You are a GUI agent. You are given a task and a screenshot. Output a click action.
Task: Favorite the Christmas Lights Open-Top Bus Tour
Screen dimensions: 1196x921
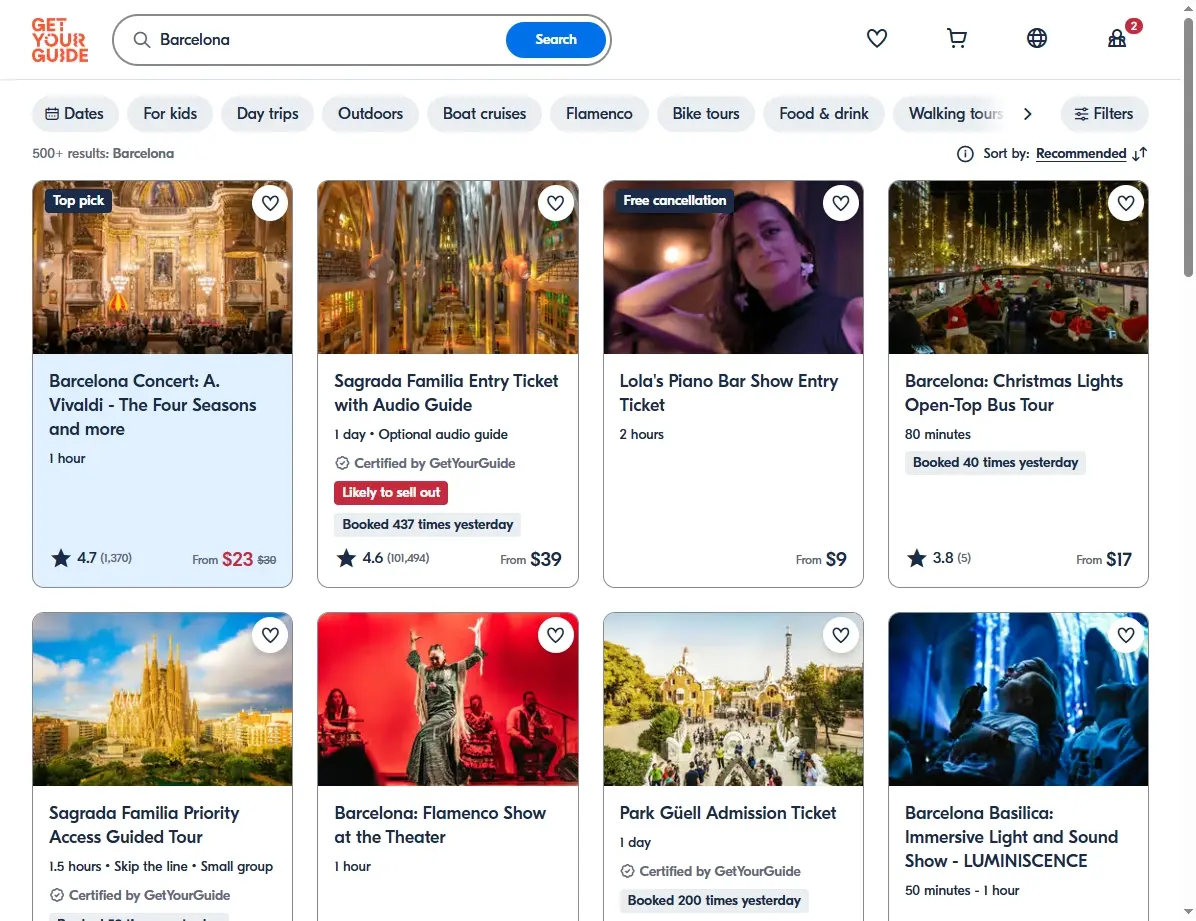(x=1126, y=203)
